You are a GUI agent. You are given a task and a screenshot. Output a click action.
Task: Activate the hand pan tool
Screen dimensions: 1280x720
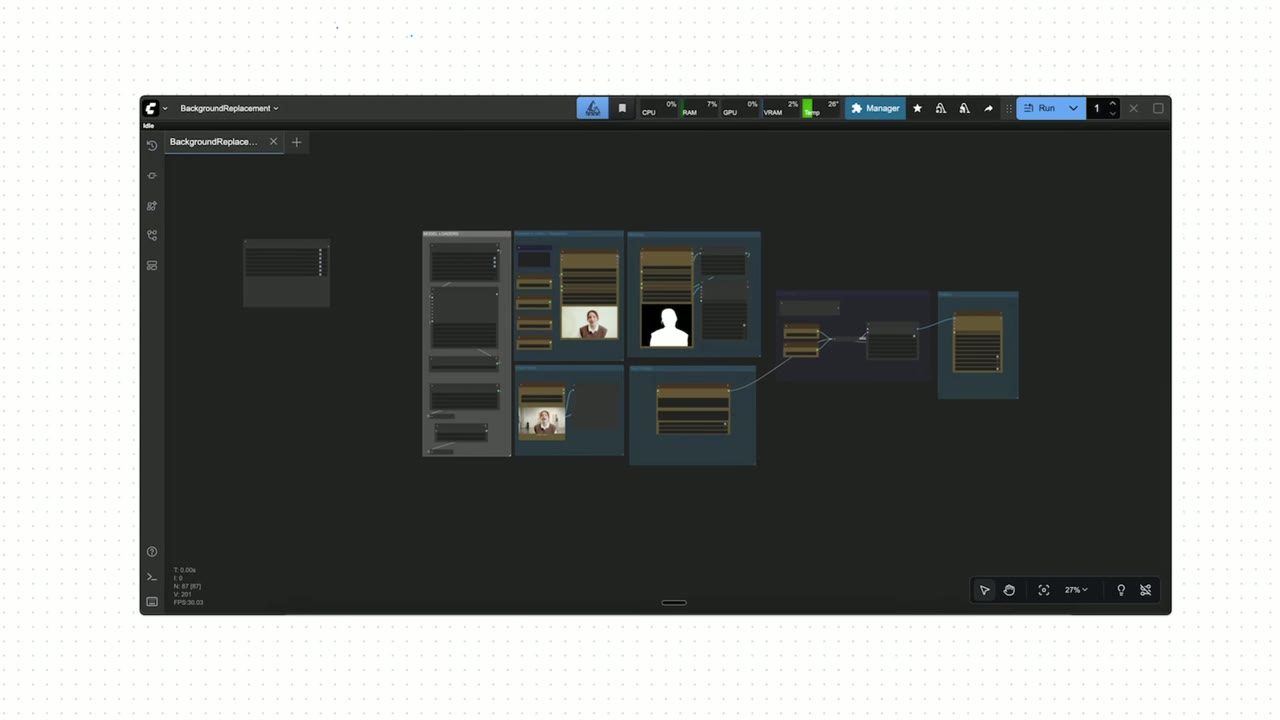point(1009,590)
